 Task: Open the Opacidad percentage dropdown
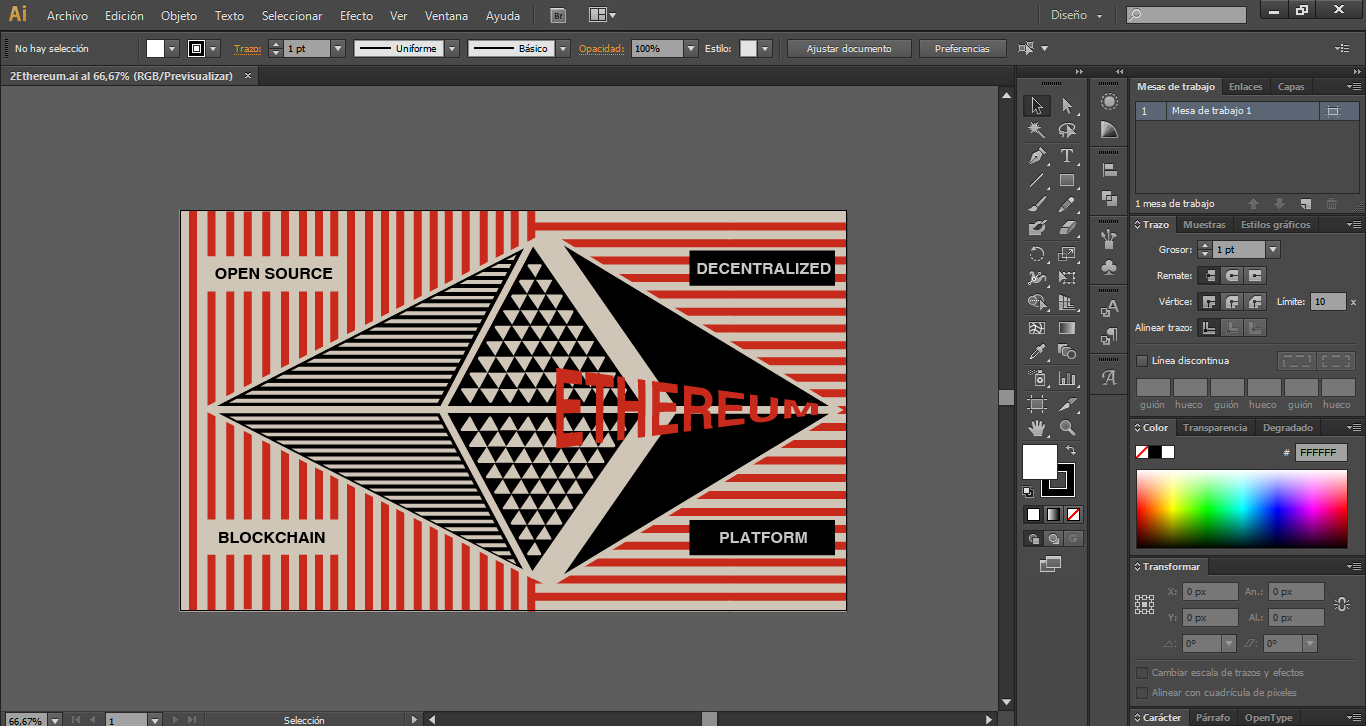tap(691, 49)
